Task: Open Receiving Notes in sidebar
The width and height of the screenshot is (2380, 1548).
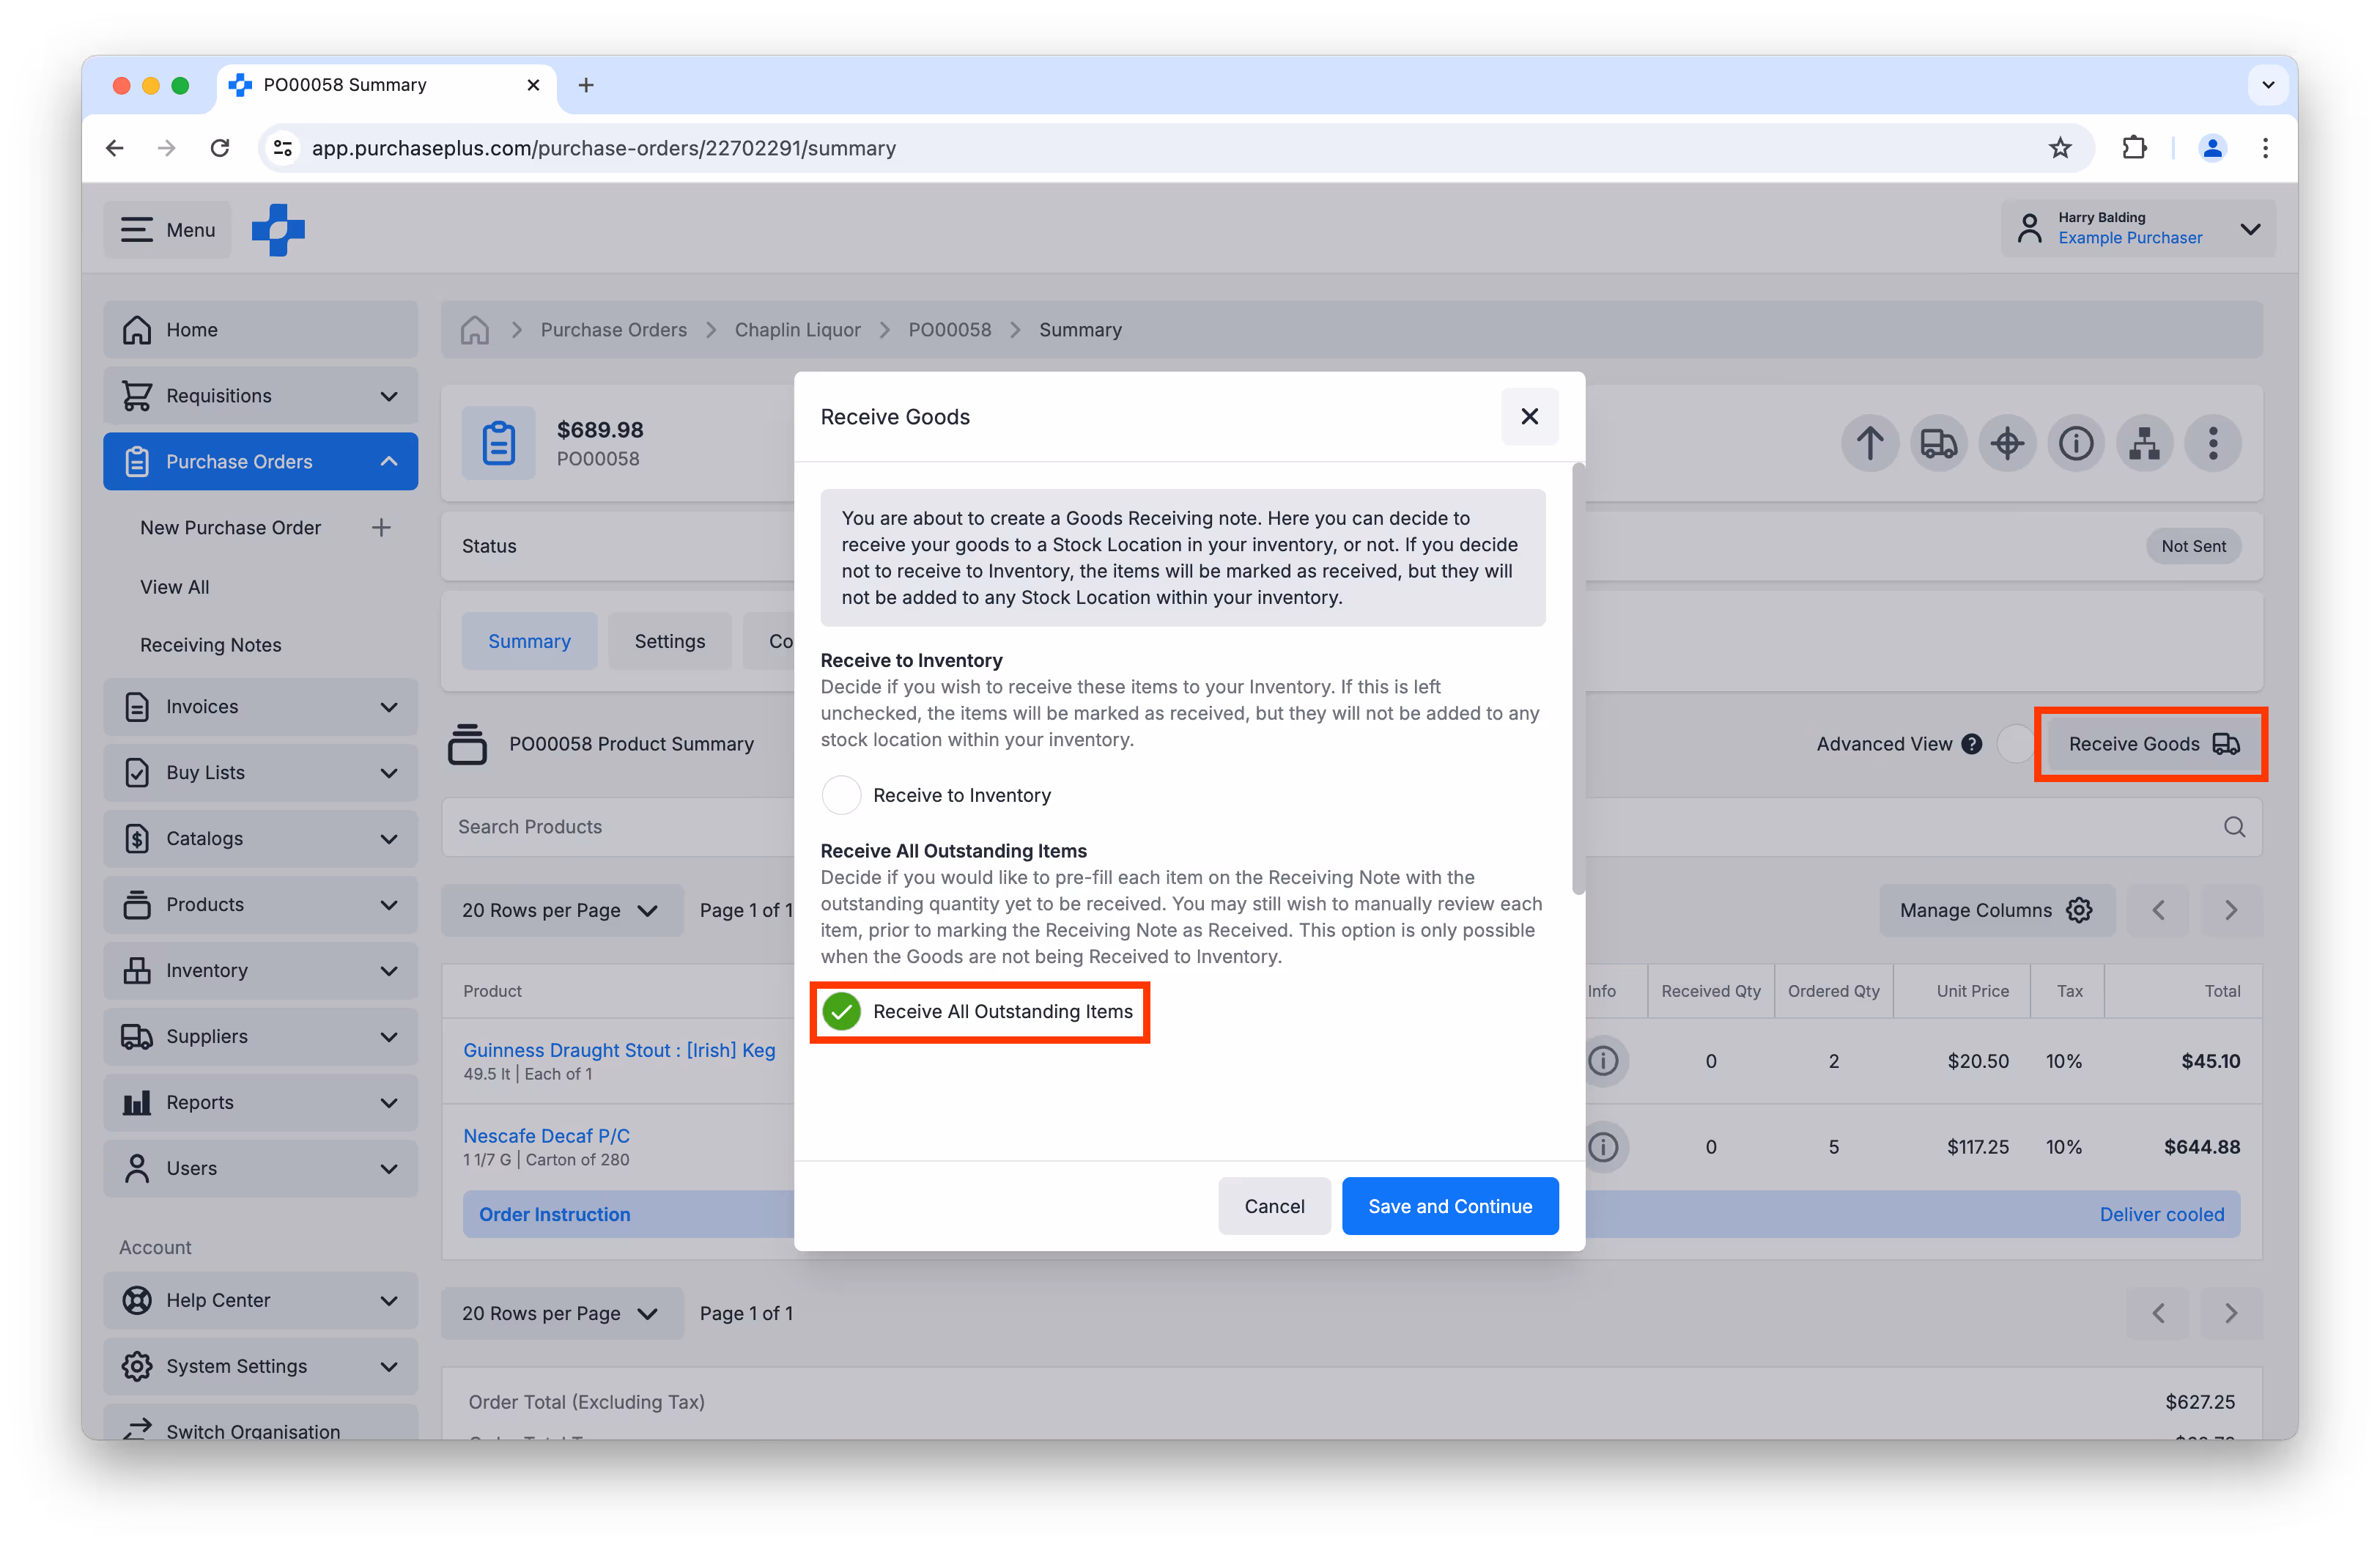Action: tap(210, 645)
